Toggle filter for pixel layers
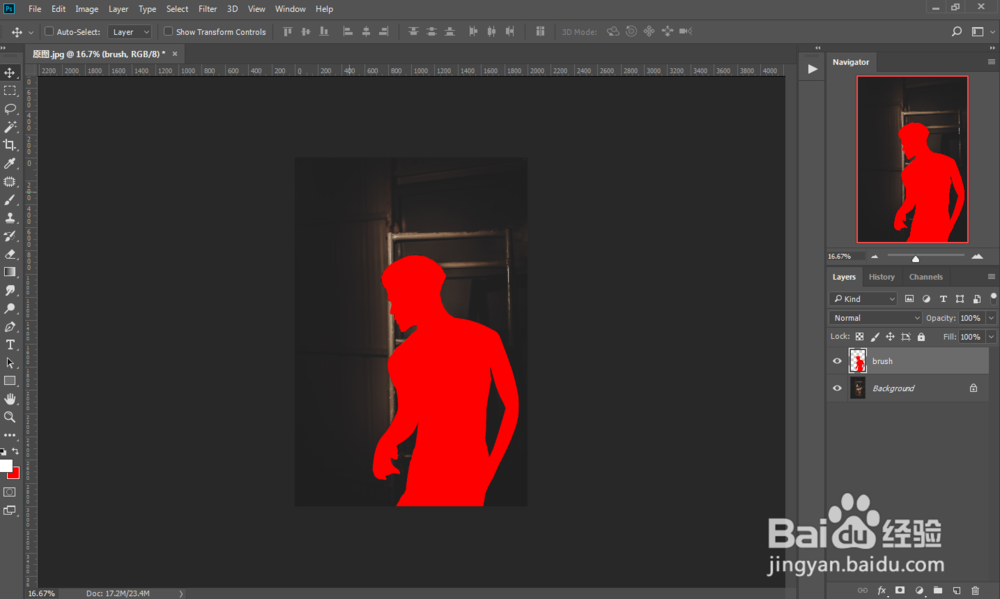 pyautogui.click(x=909, y=299)
